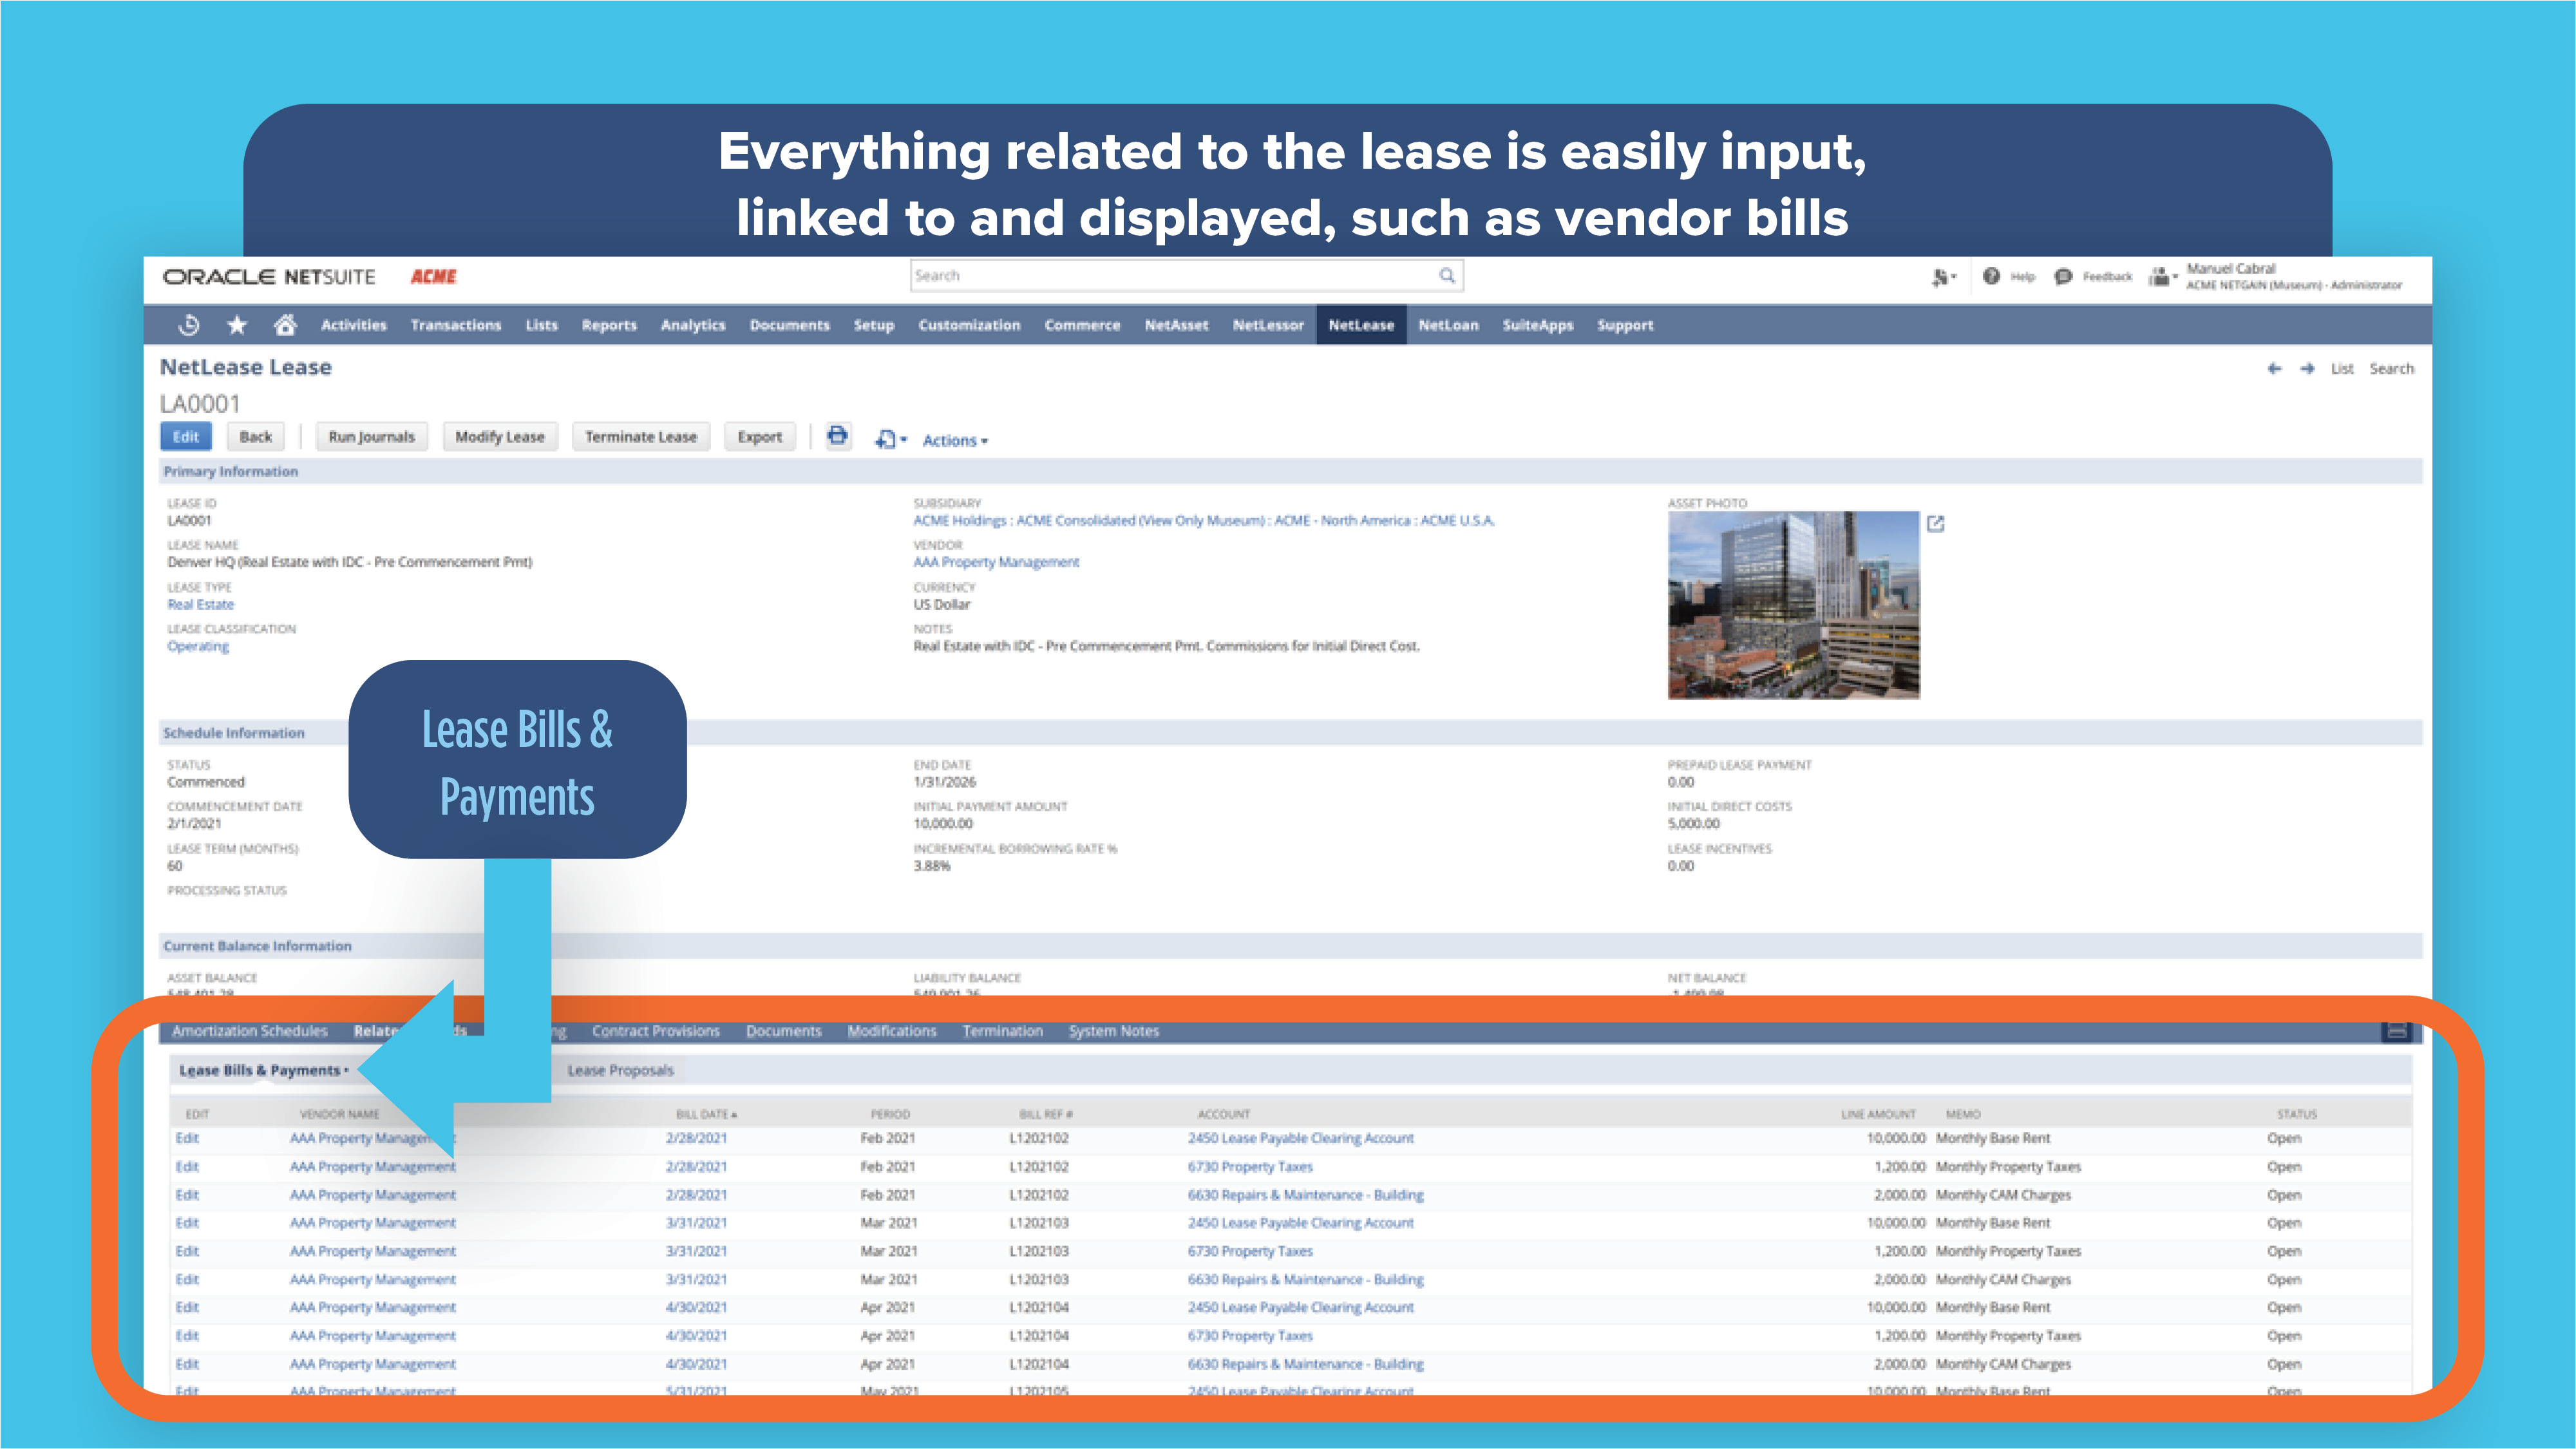Click the 6730 Property Taxes account link
The width and height of the screenshot is (2576, 1449).
[x=1250, y=1166]
